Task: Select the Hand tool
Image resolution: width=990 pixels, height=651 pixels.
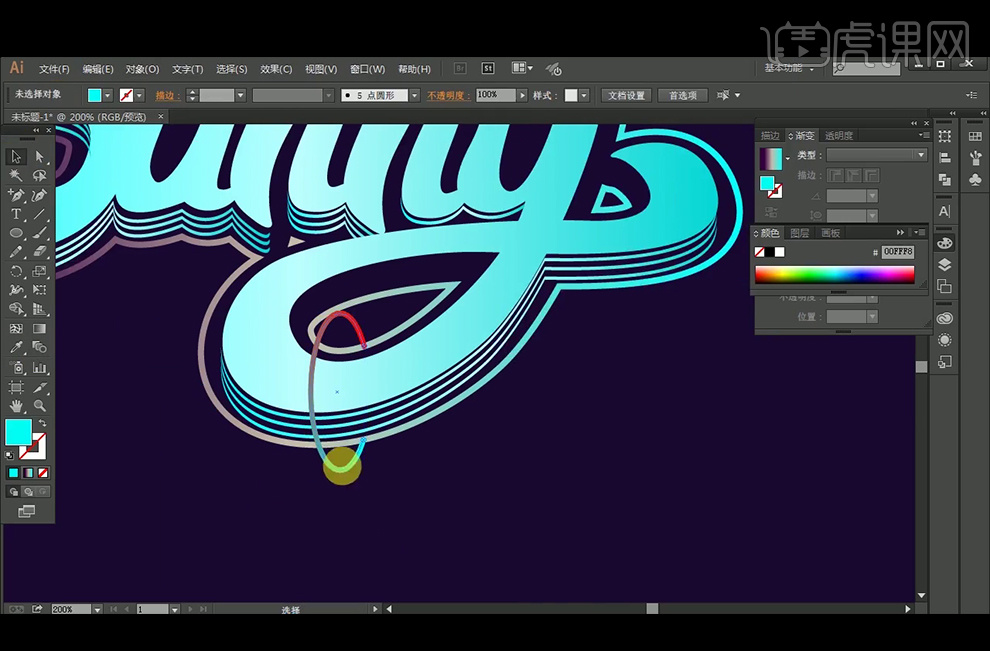Action: coord(16,406)
